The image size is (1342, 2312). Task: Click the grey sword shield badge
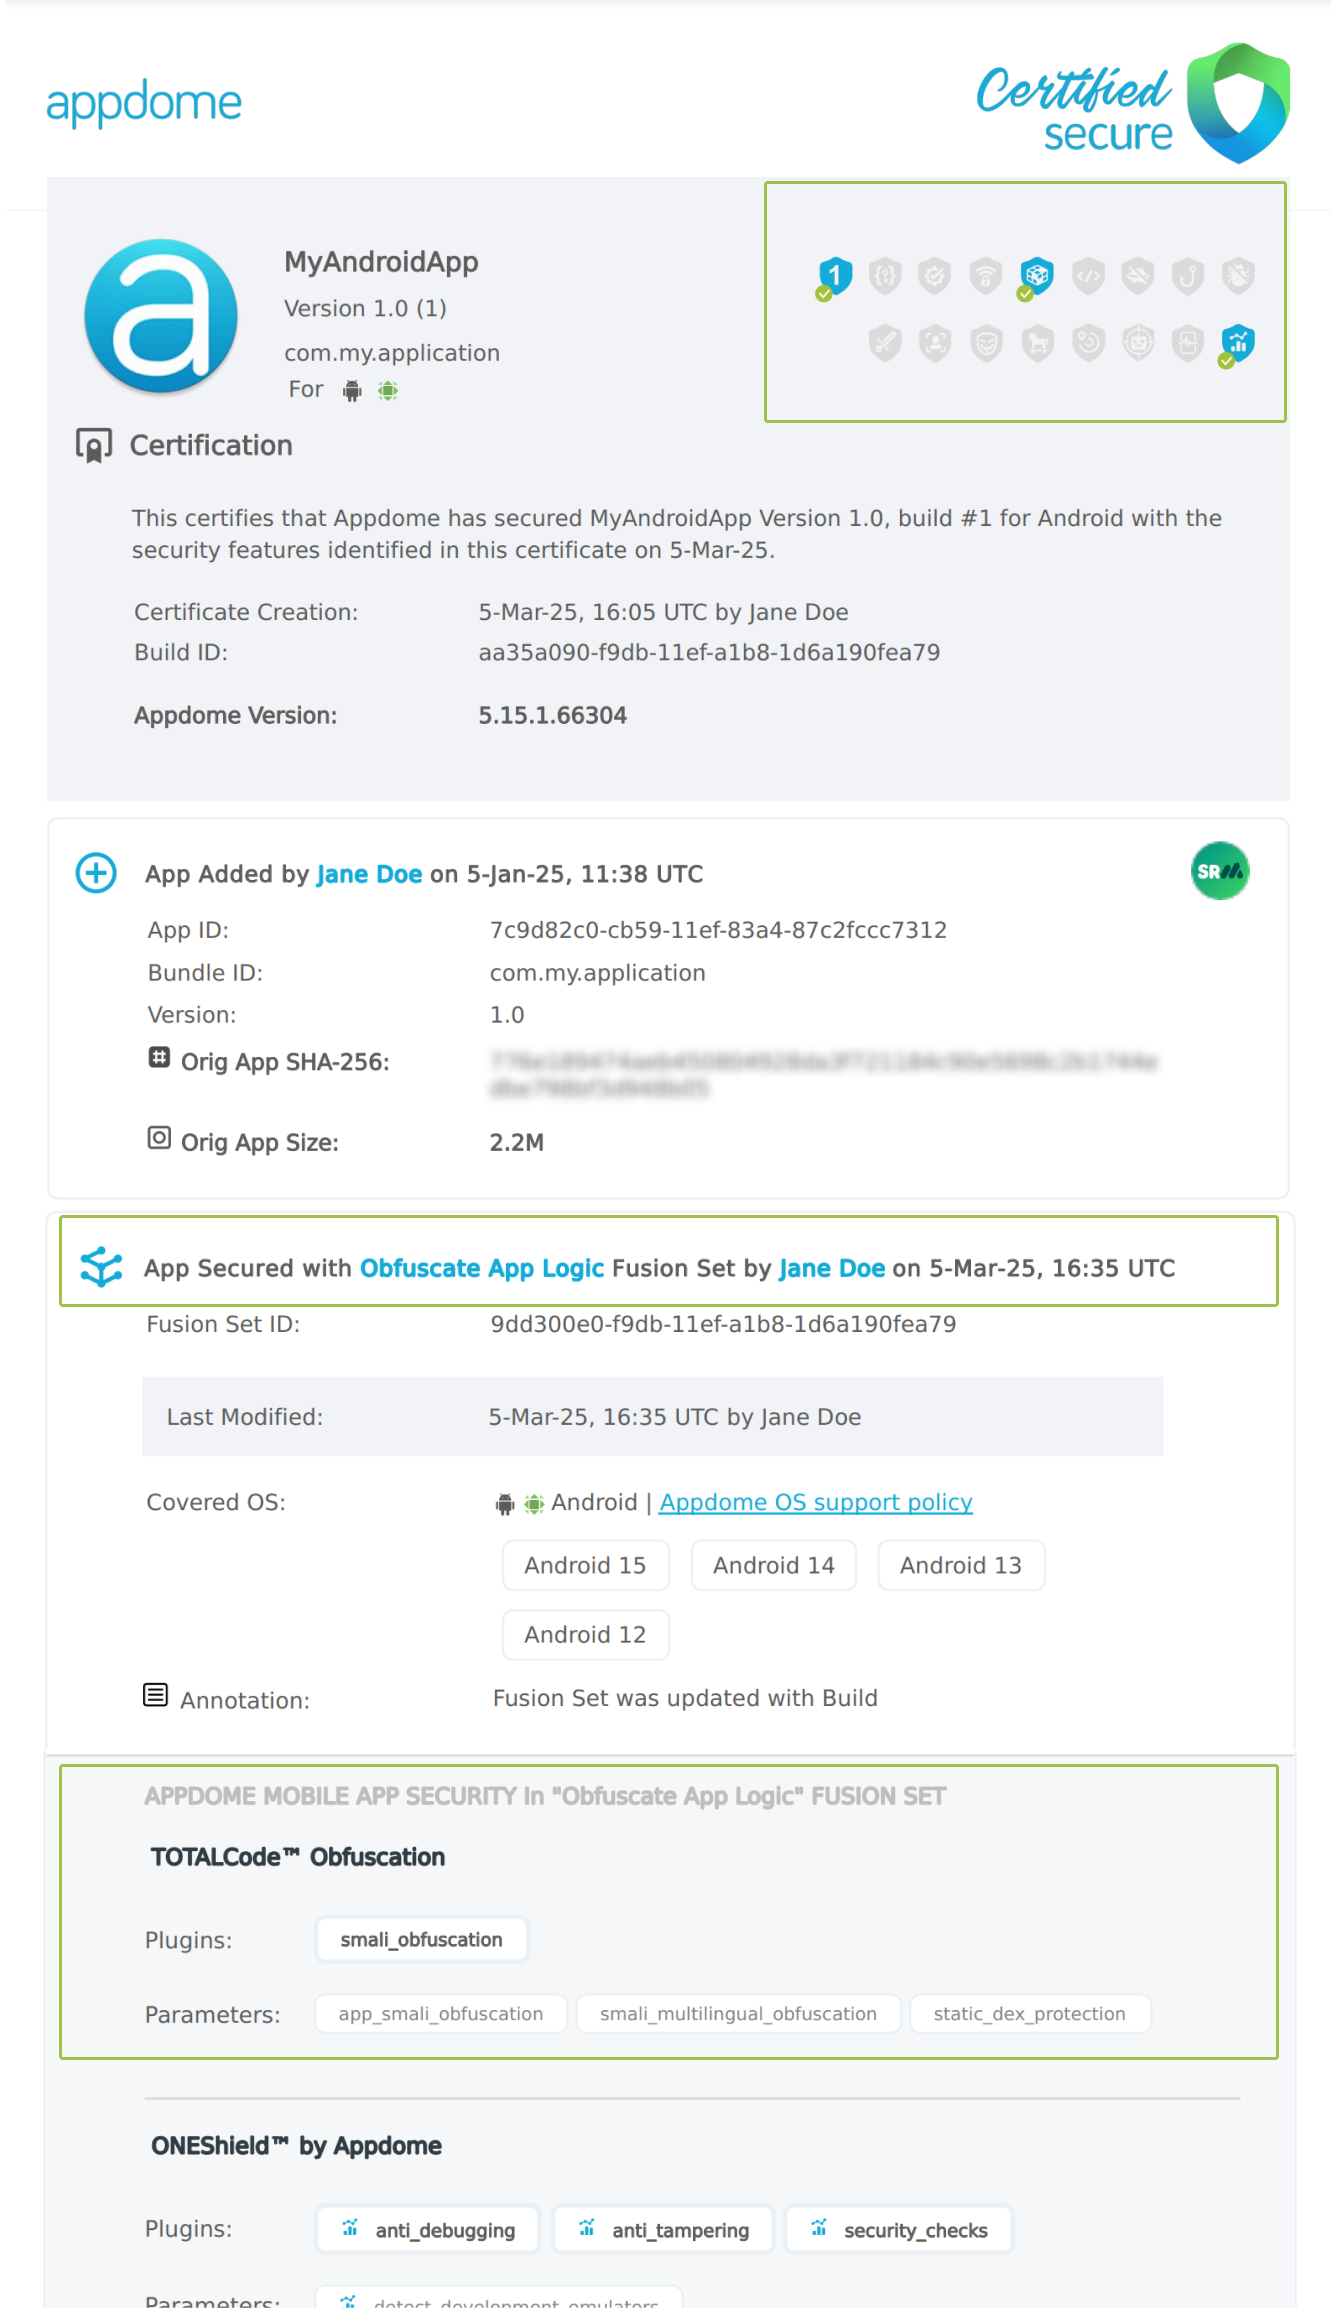point(885,343)
